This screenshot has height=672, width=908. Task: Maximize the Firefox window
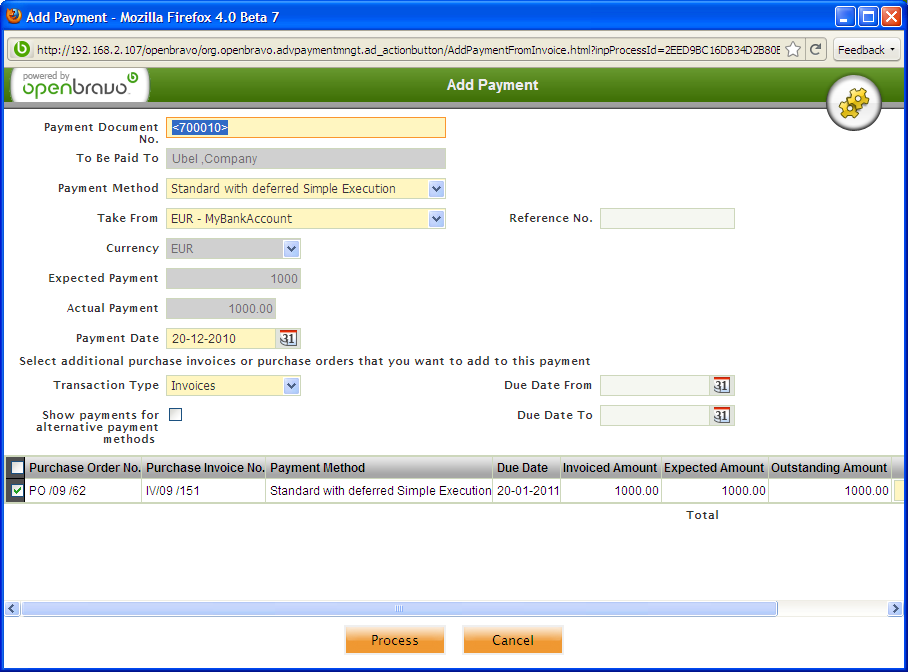[x=869, y=17]
